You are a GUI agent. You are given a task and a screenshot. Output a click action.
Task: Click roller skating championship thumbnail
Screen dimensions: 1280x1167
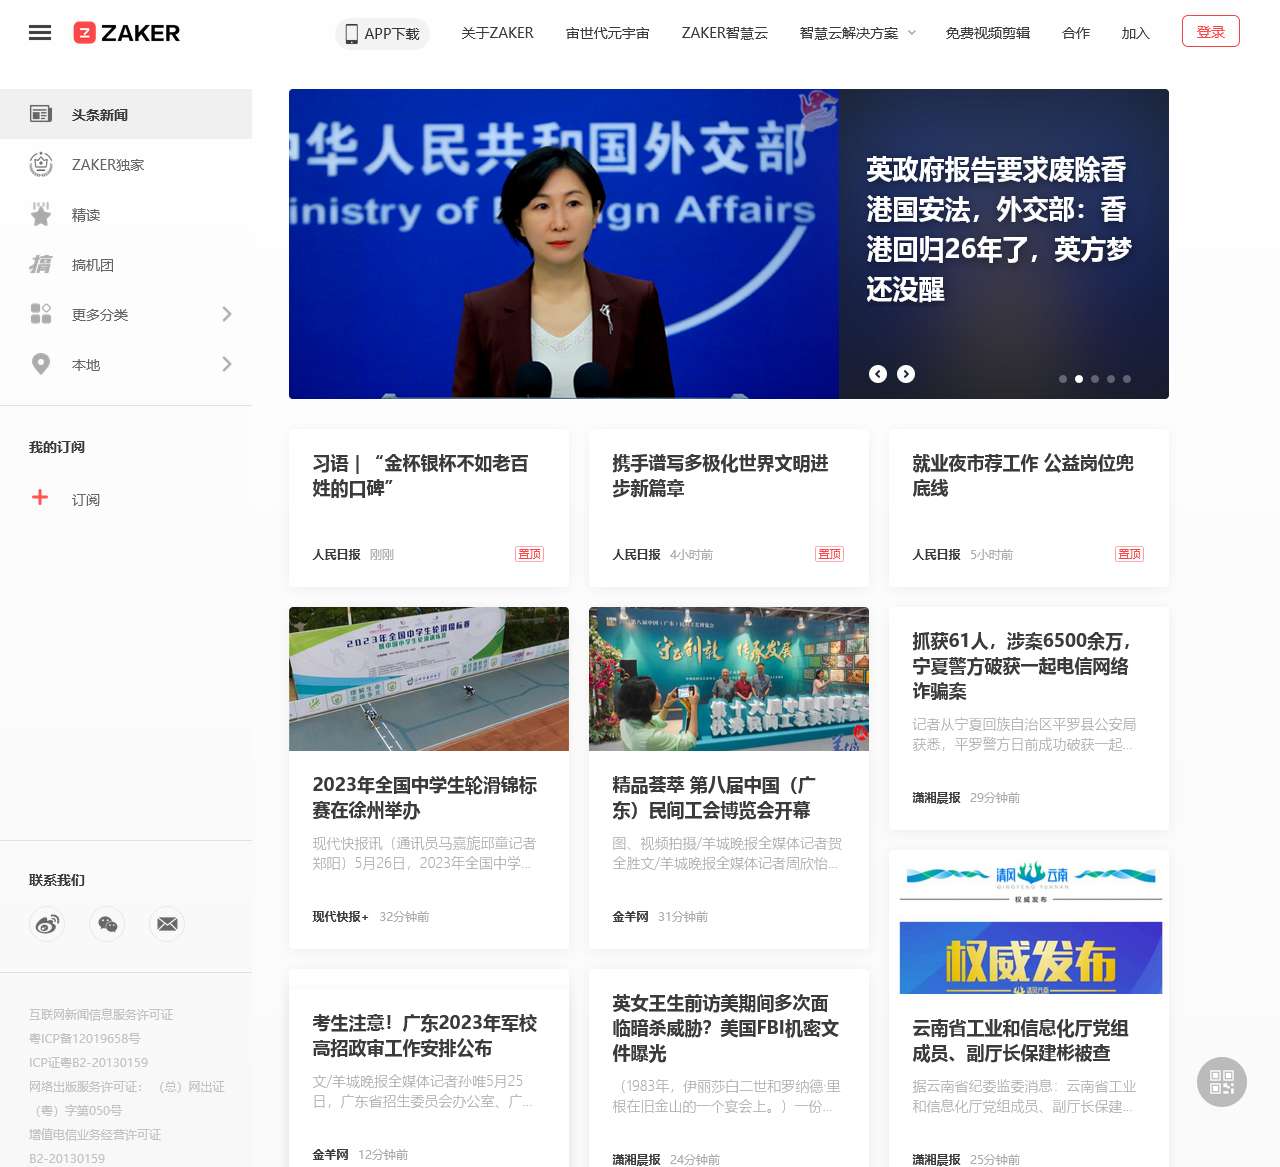click(x=429, y=679)
